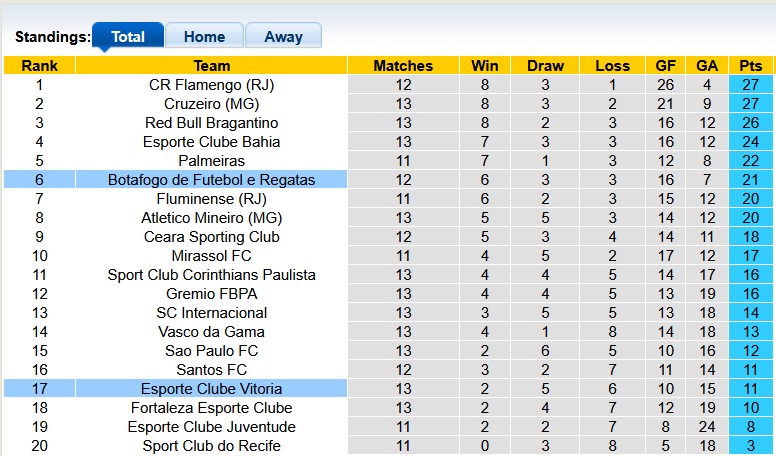Open Santos FC team page
Image resolution: width=776 pixels, height=456 pixels.
click(x=212, y=370)
